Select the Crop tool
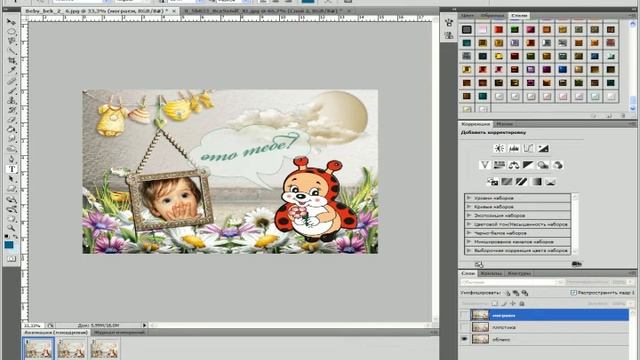This screenshot has width=640, height=360. pos(11,61)
